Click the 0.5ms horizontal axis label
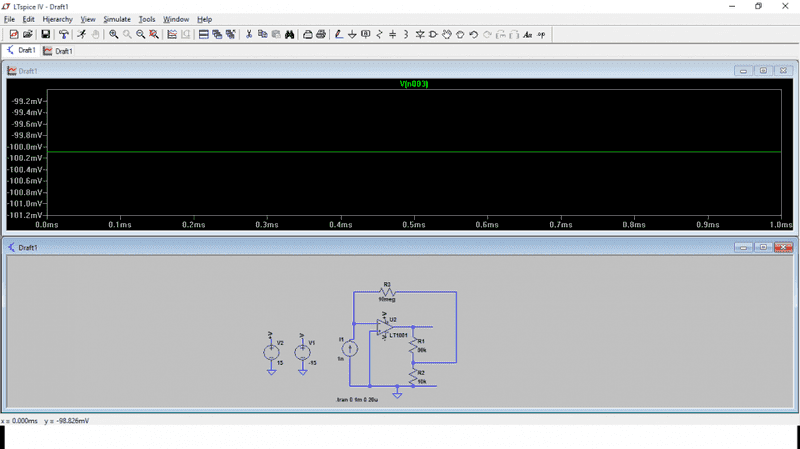This screenshot has width=800, height=449. click(x=413, y=224)
